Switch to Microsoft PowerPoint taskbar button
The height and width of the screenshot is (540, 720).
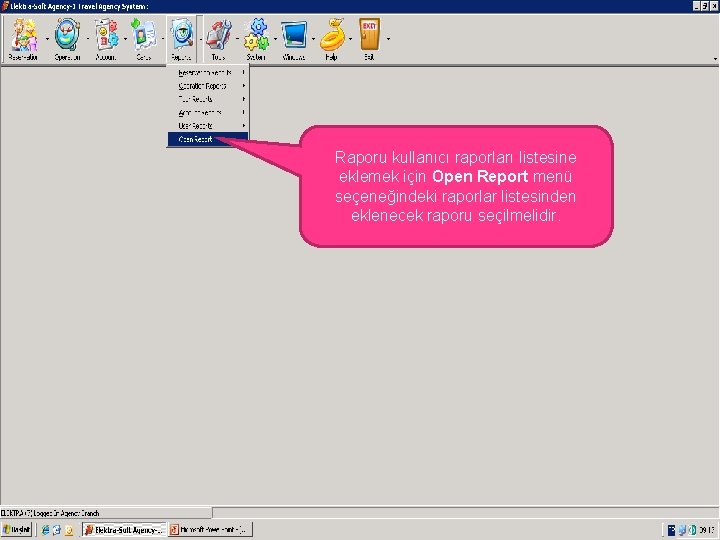pyautogui.click(x=210, y=530)
